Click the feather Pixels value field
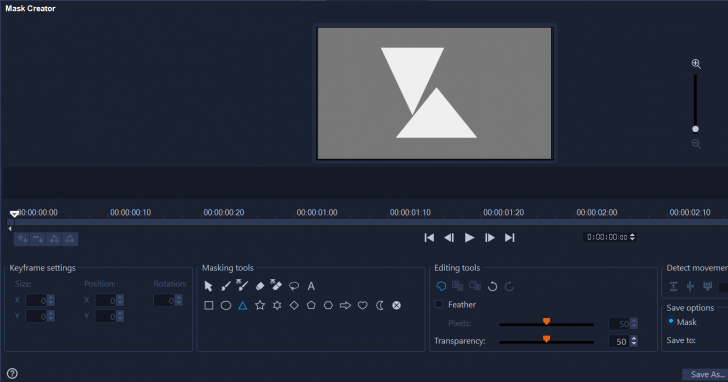Image resolution: width=728 pixels, height=382 pixels. click(x=619, y=324)
